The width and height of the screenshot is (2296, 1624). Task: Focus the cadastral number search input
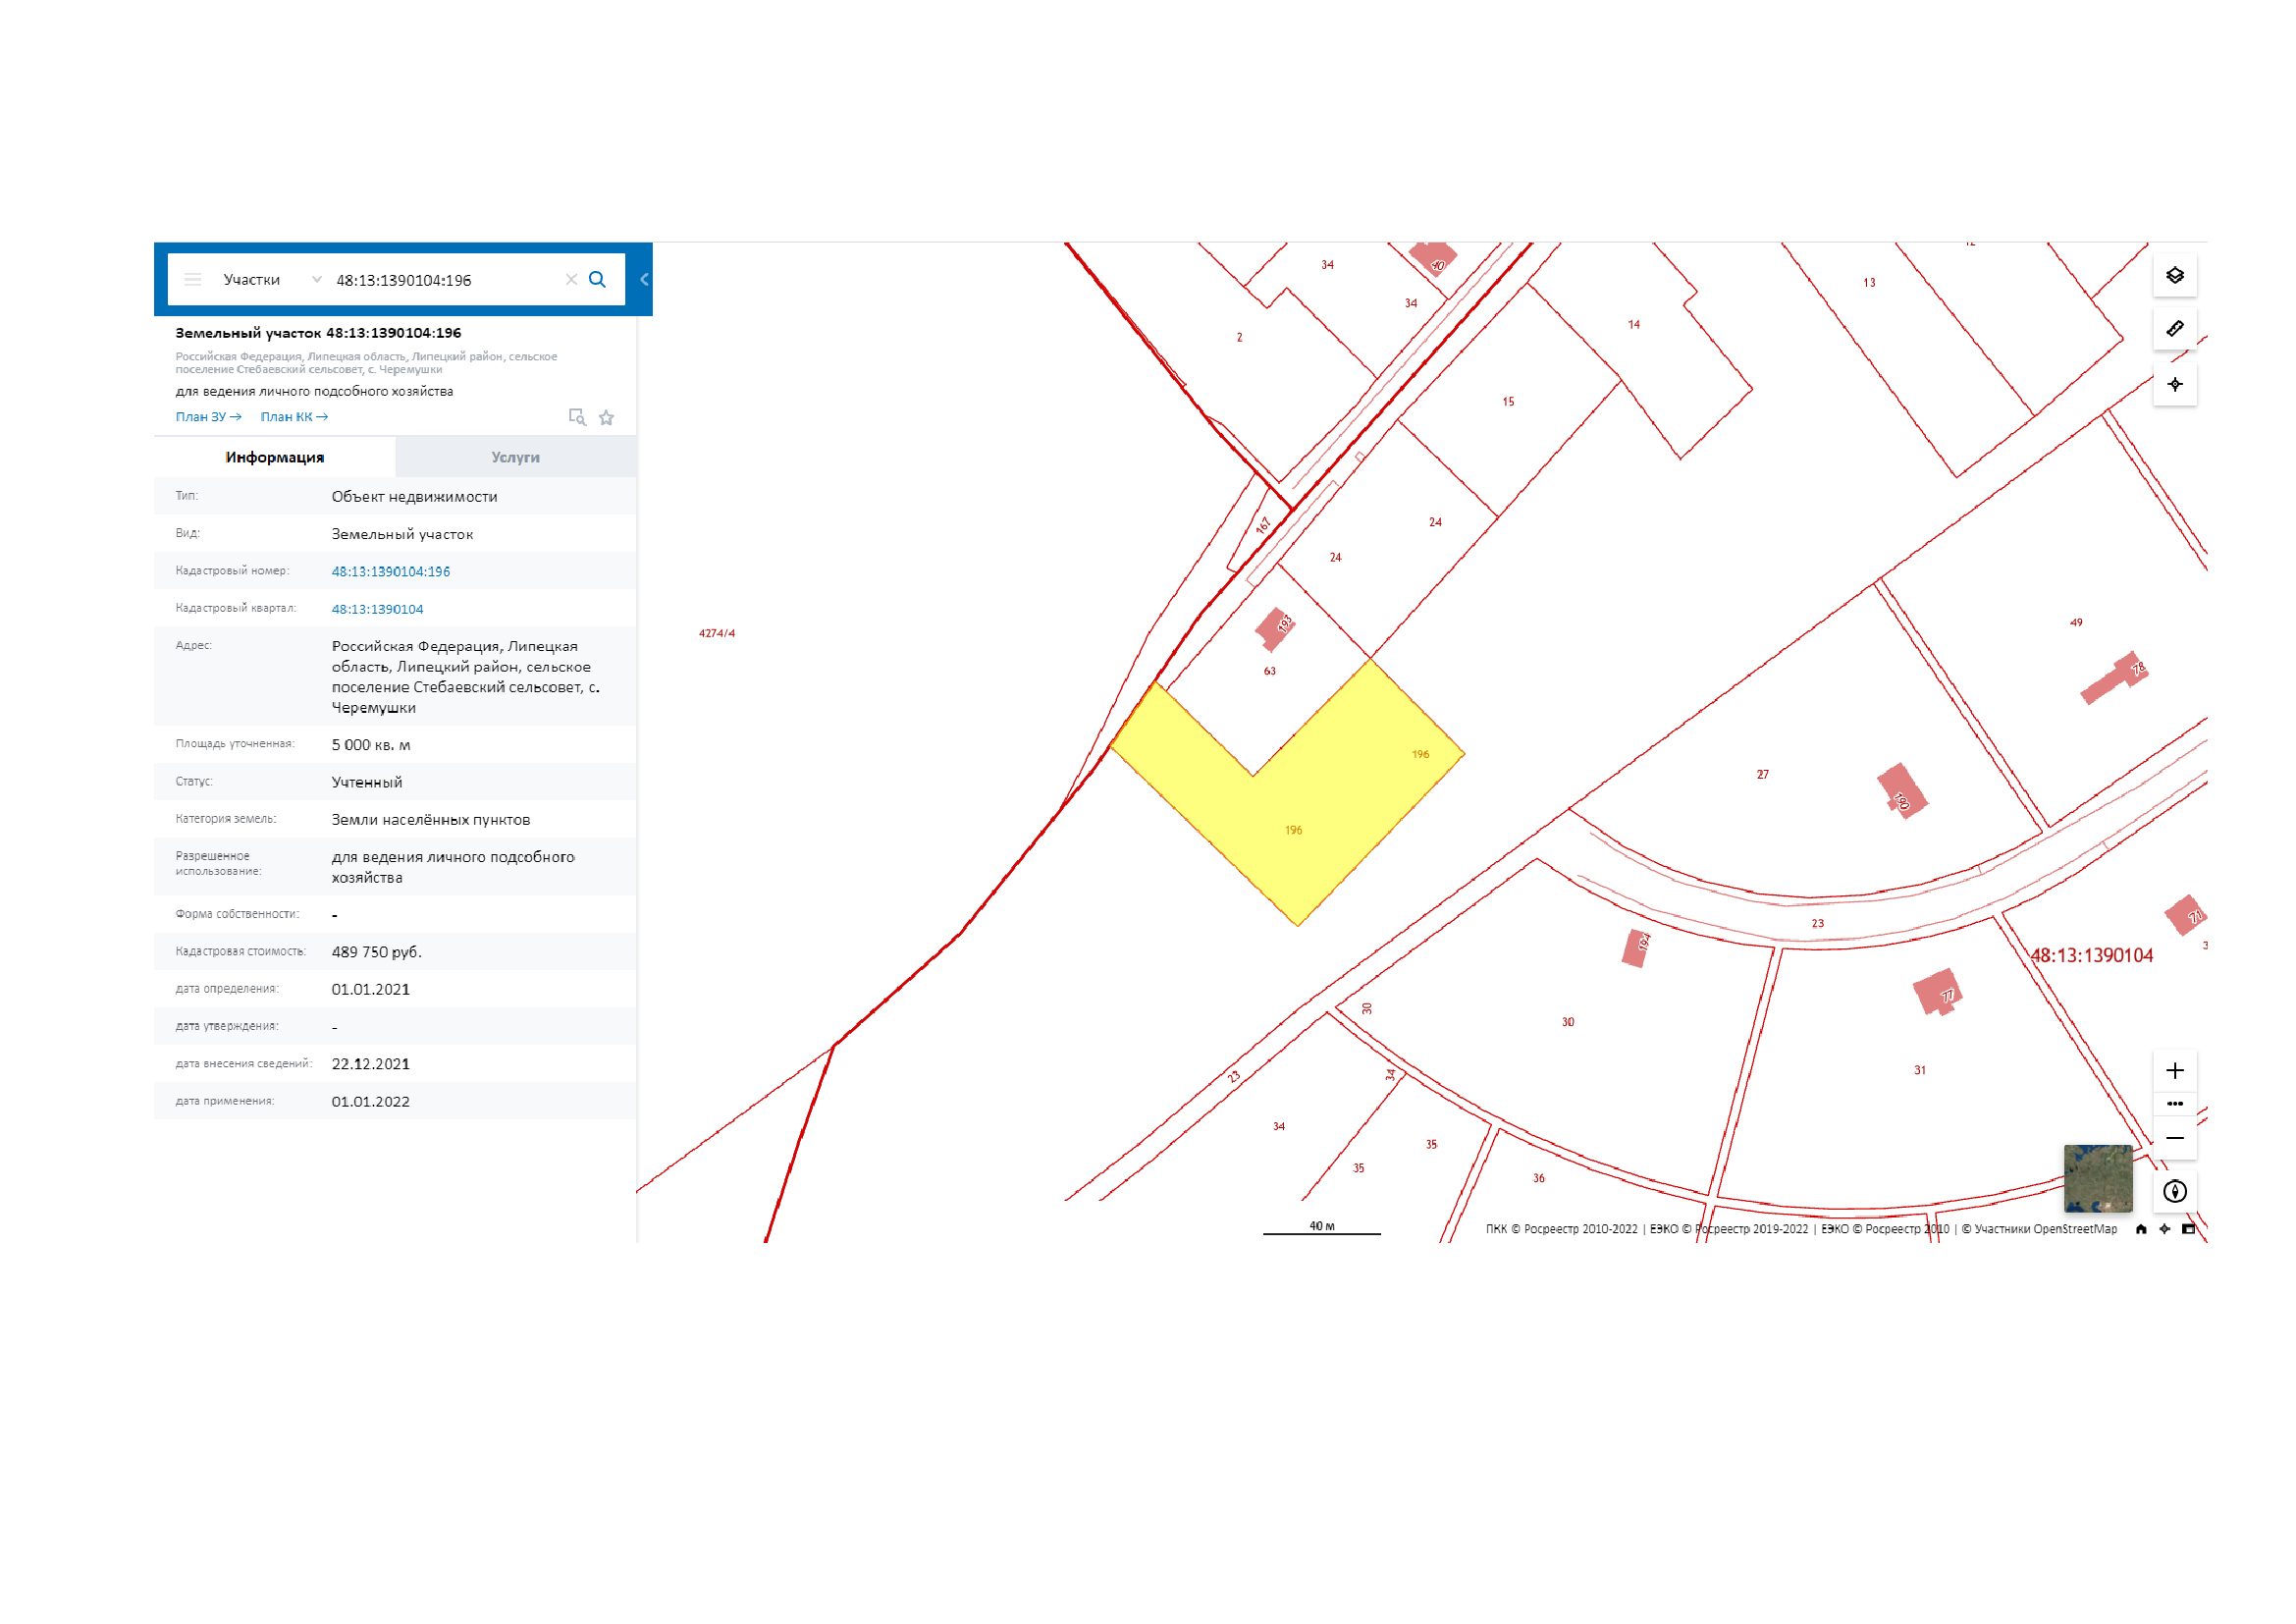pyautogui.click(x=445, y=280)
